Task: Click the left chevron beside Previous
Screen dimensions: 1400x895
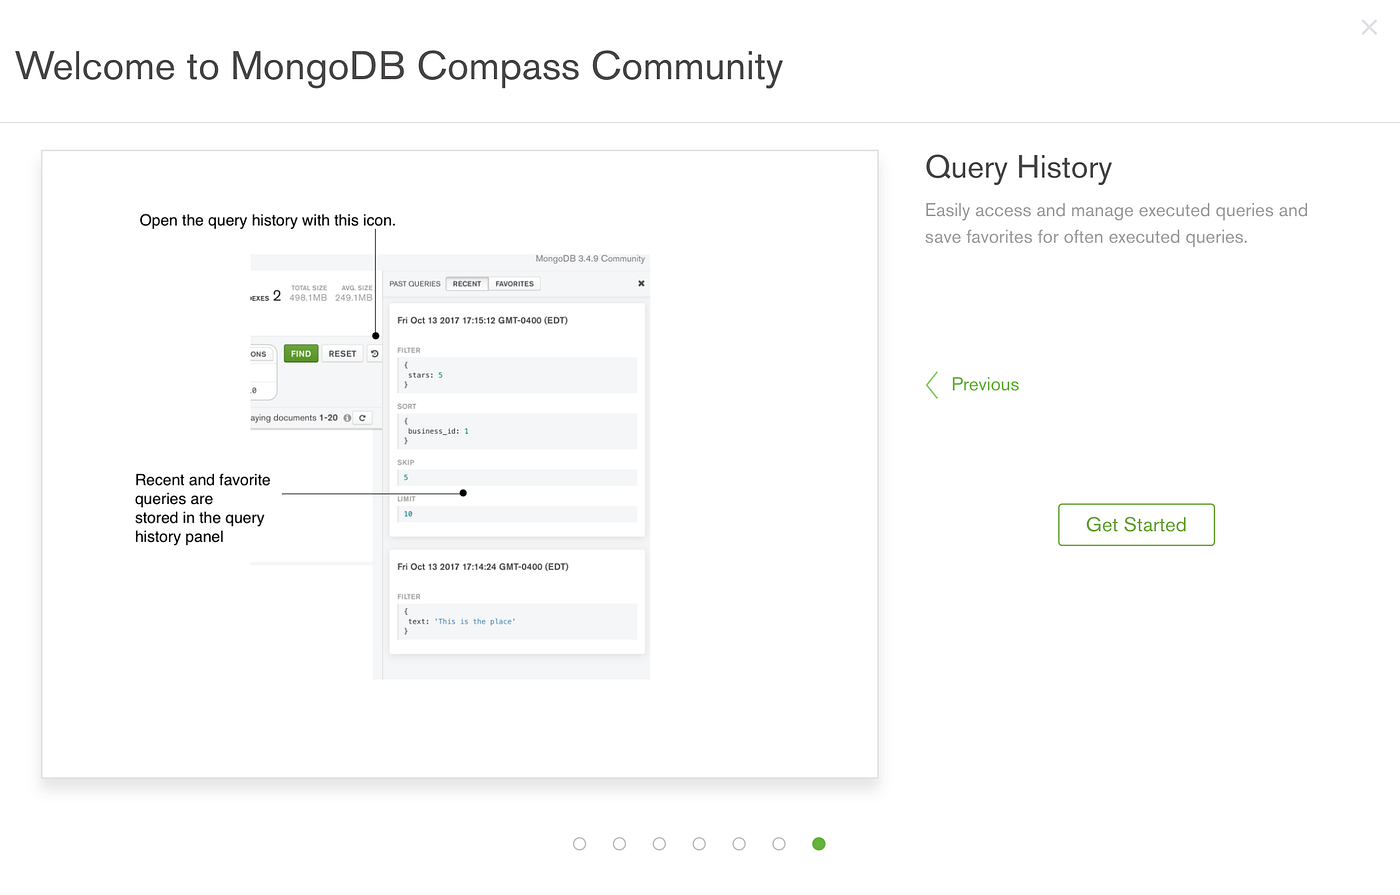Action: click(931, 384)
